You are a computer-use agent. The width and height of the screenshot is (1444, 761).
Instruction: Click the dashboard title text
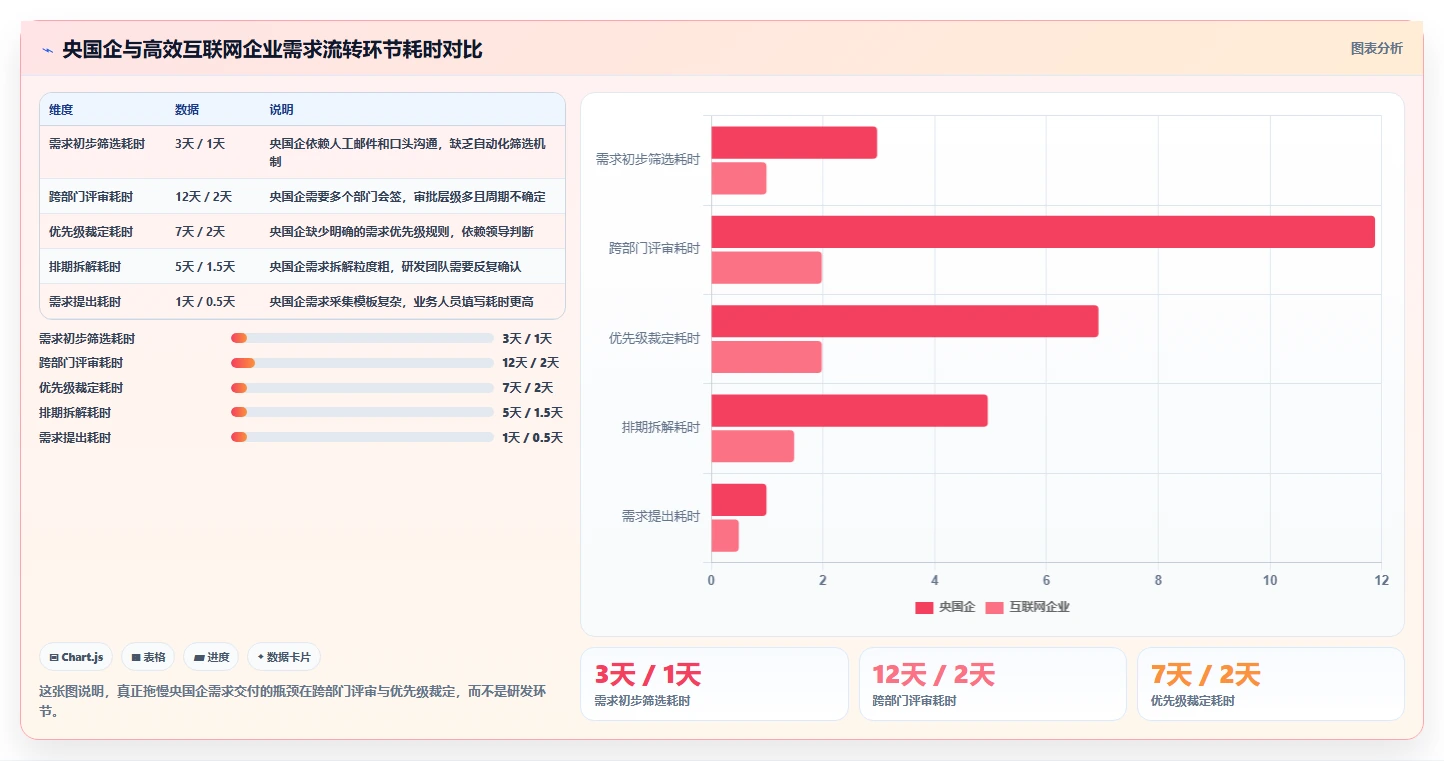pyautogui.click(x=272, y=49)
